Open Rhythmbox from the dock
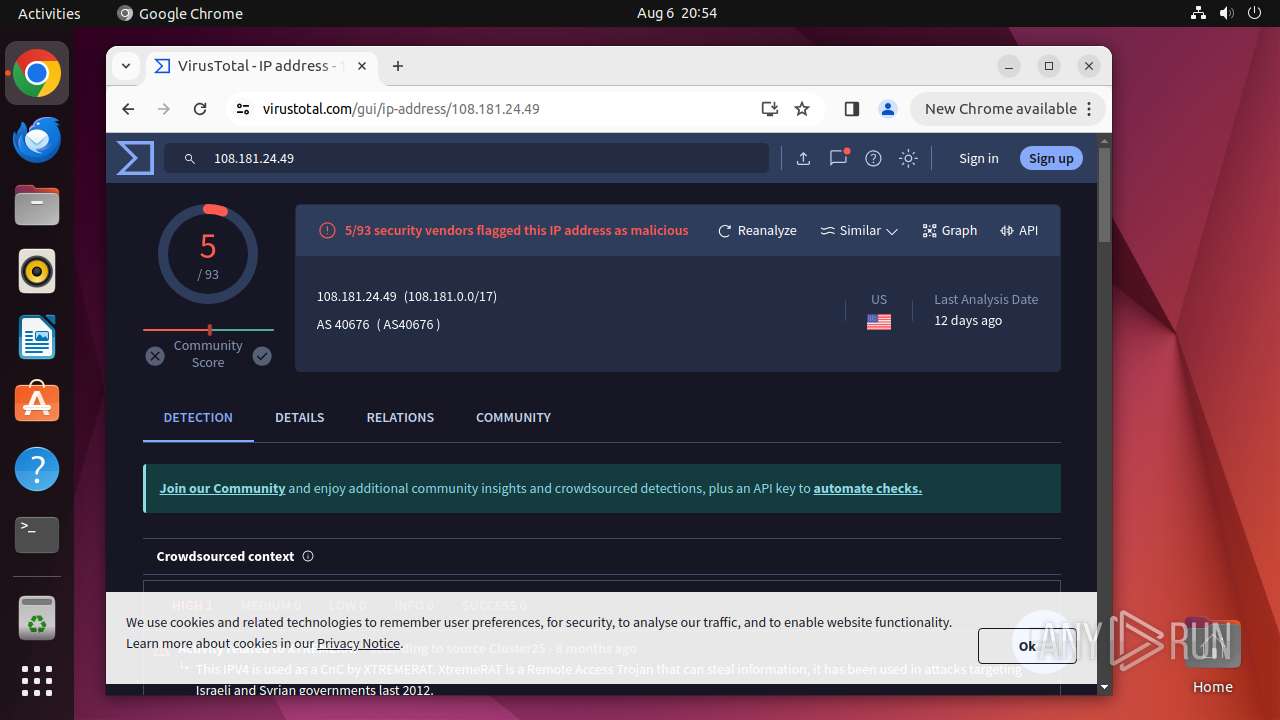The width and height of the screenshot is (1280, 720). point(37,272)
